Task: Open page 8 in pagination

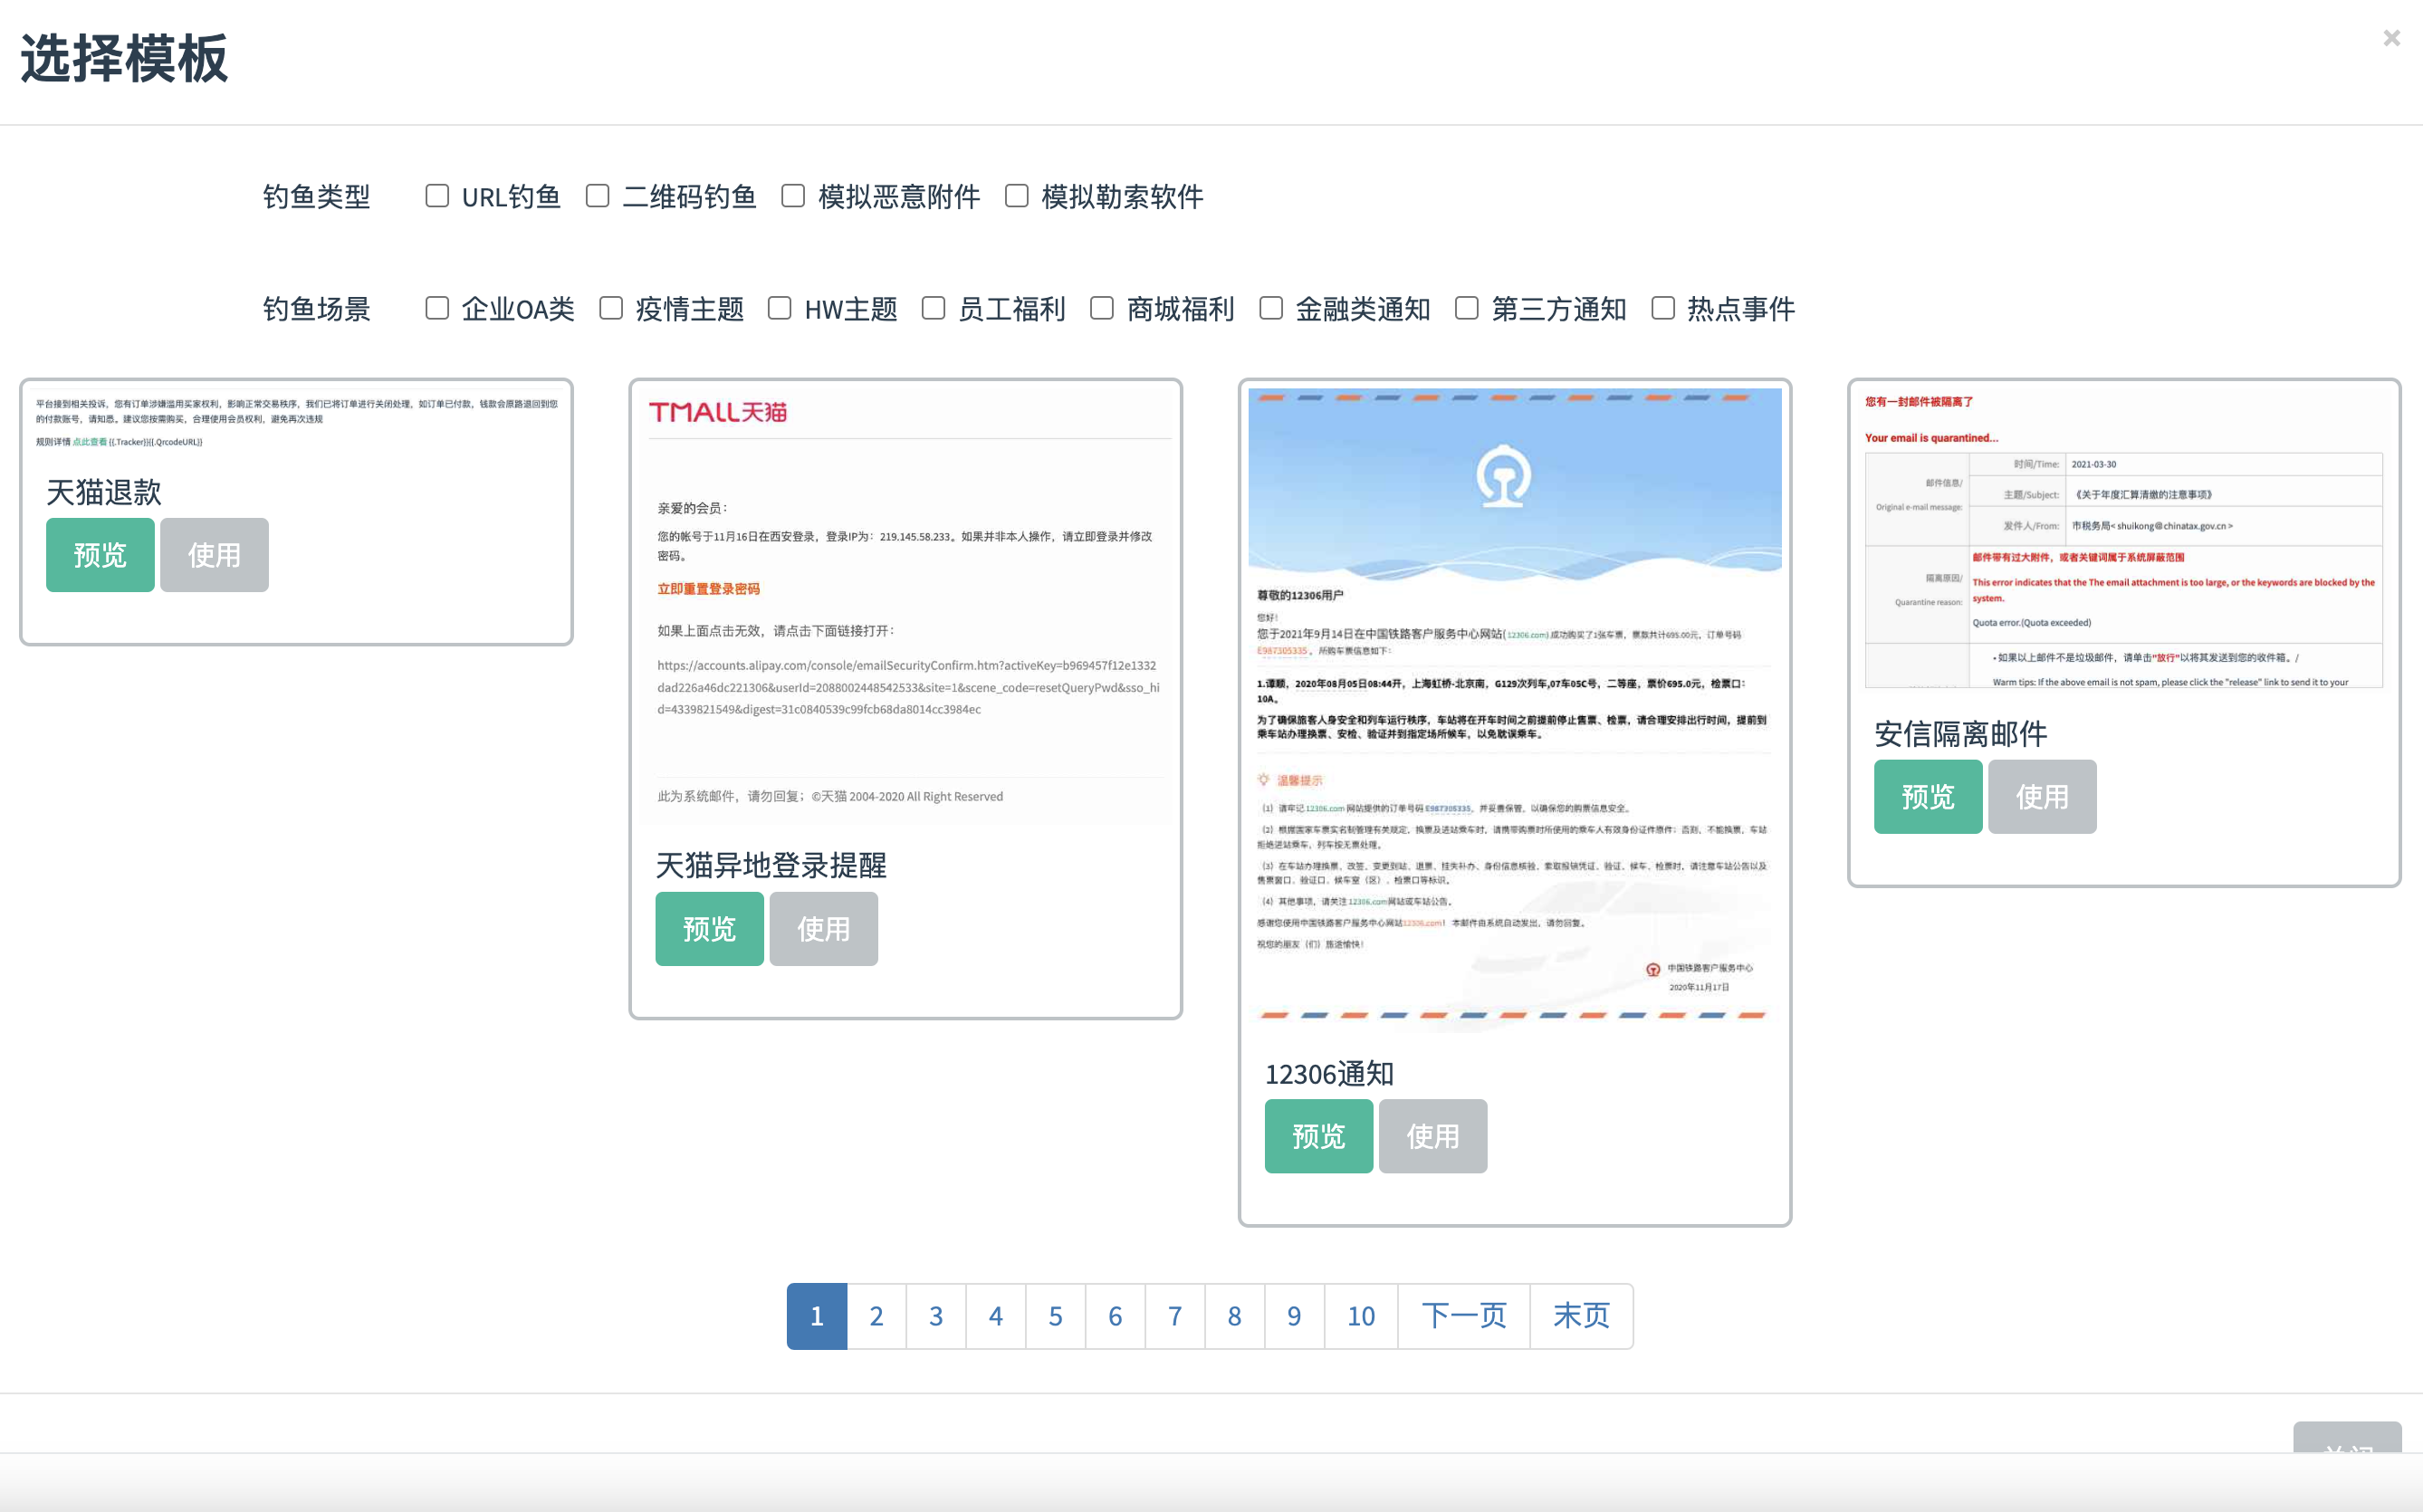Action: tap(1234, 1316)
